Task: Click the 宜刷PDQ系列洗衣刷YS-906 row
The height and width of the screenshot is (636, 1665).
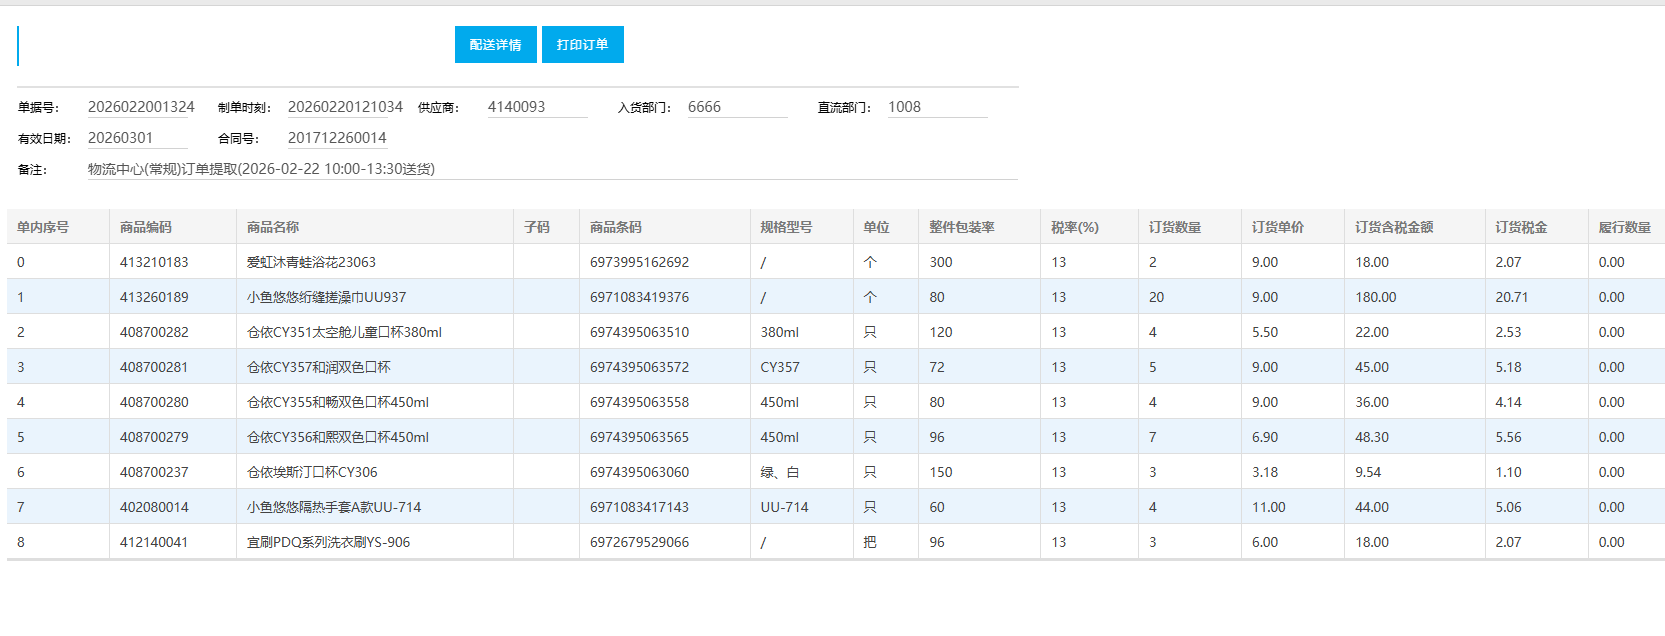Action: (x=328, y=542)
